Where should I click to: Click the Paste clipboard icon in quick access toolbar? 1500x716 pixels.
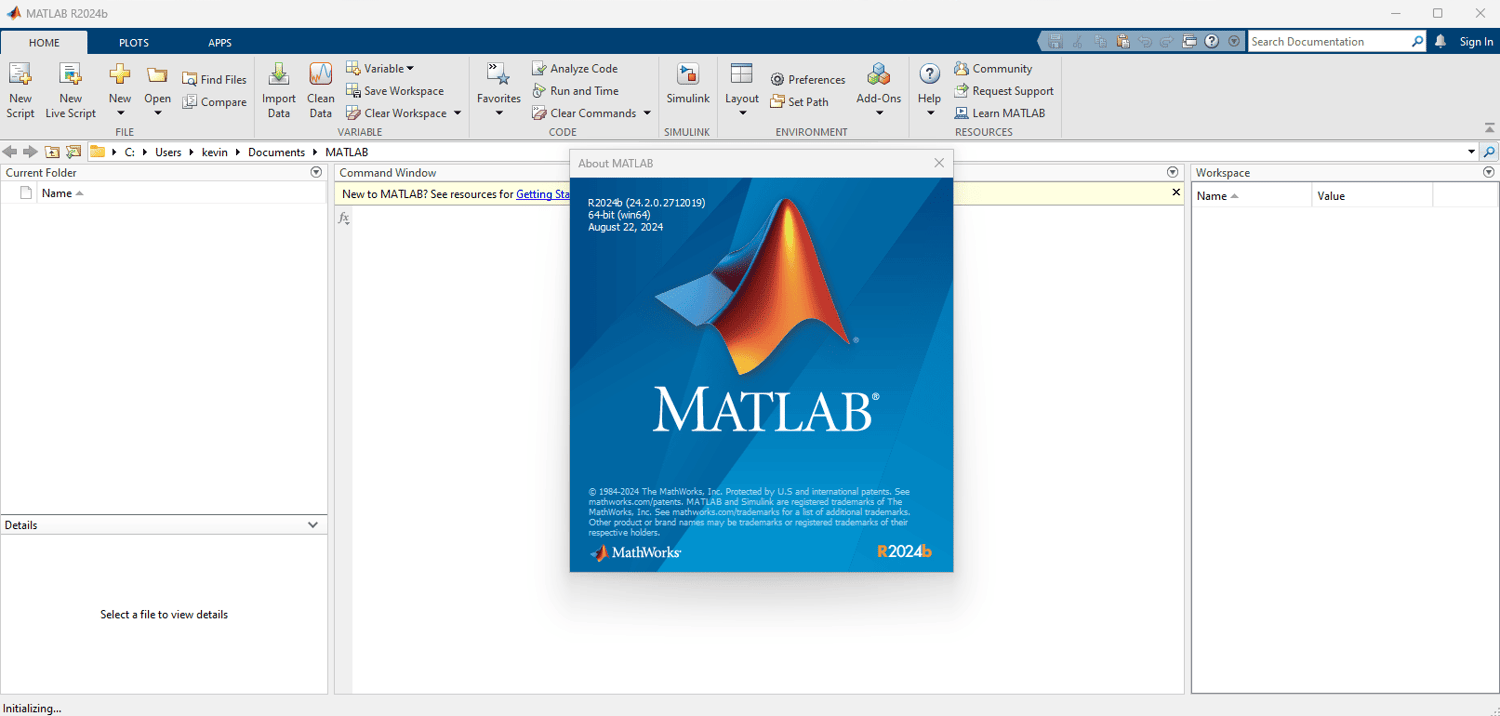tap(1123, 42)
